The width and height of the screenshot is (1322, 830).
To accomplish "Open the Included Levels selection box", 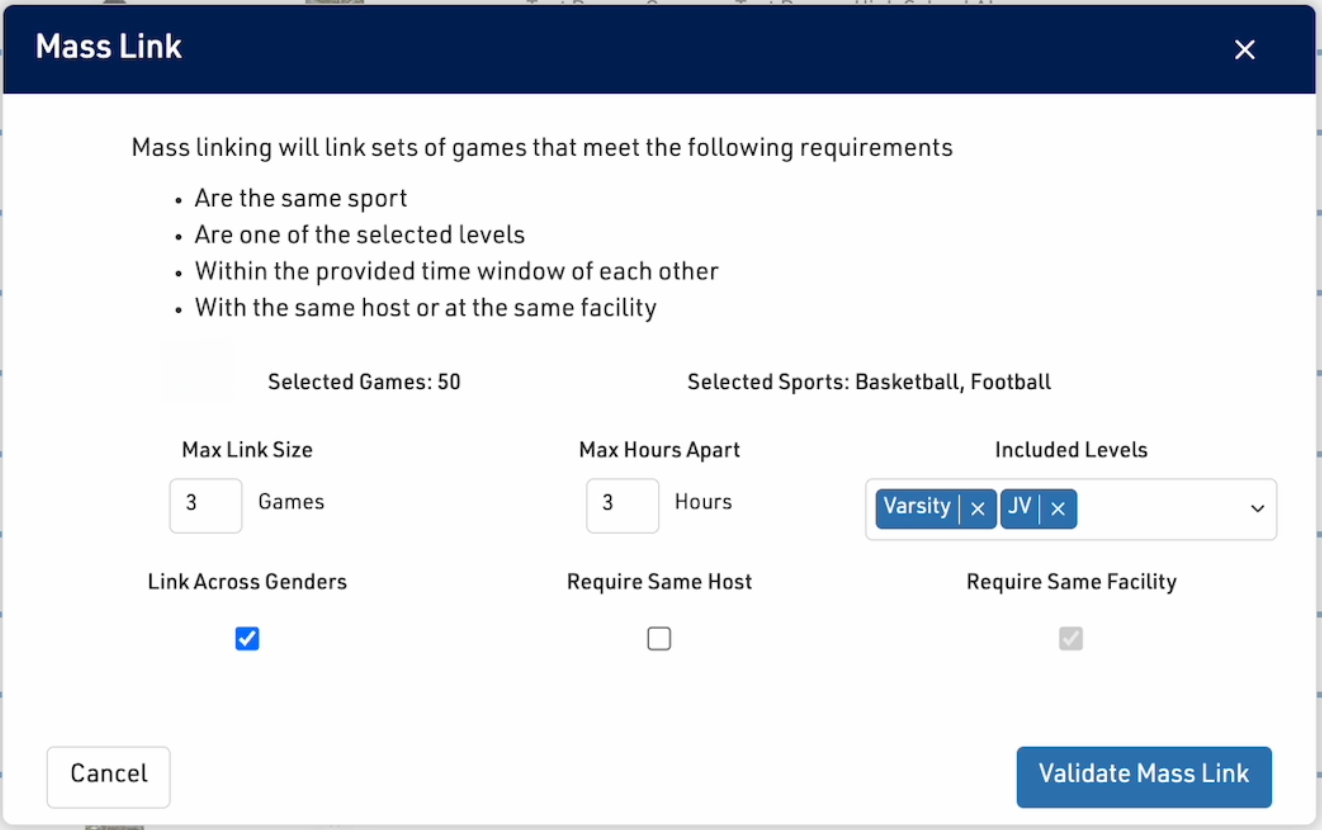I will pos(1160,509).
